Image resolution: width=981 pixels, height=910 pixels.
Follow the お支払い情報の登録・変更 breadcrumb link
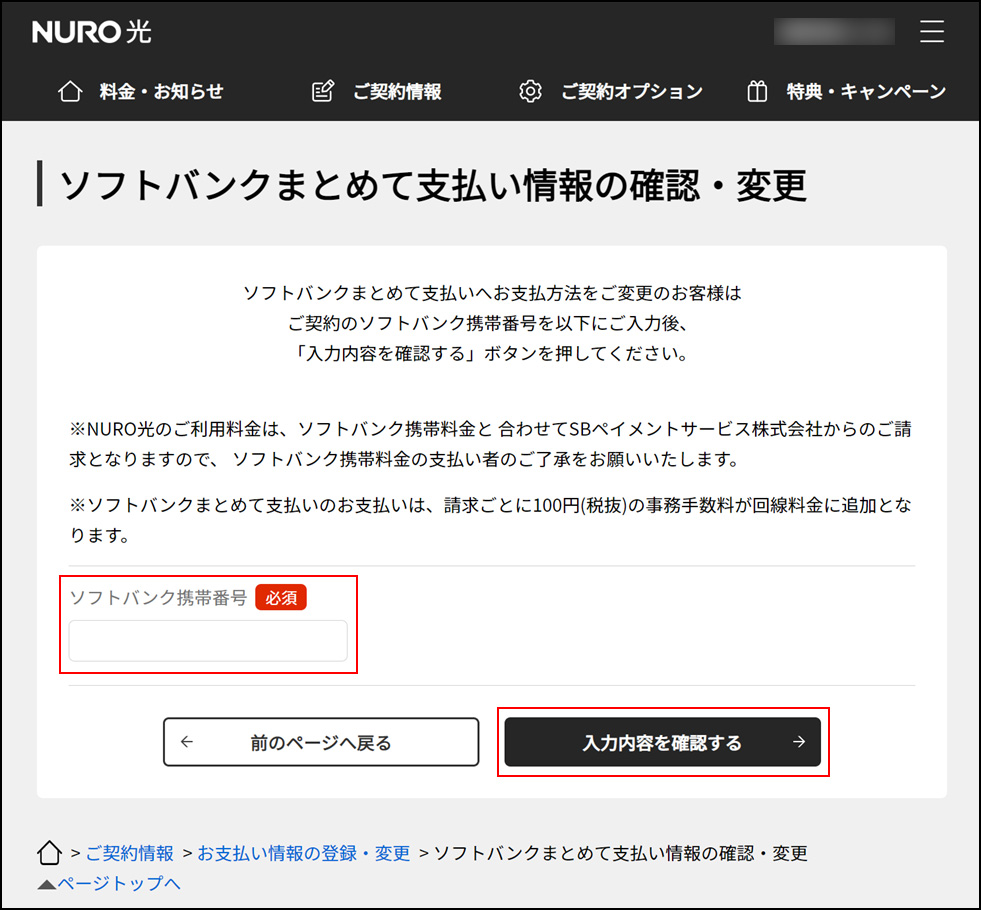[304, 853]
